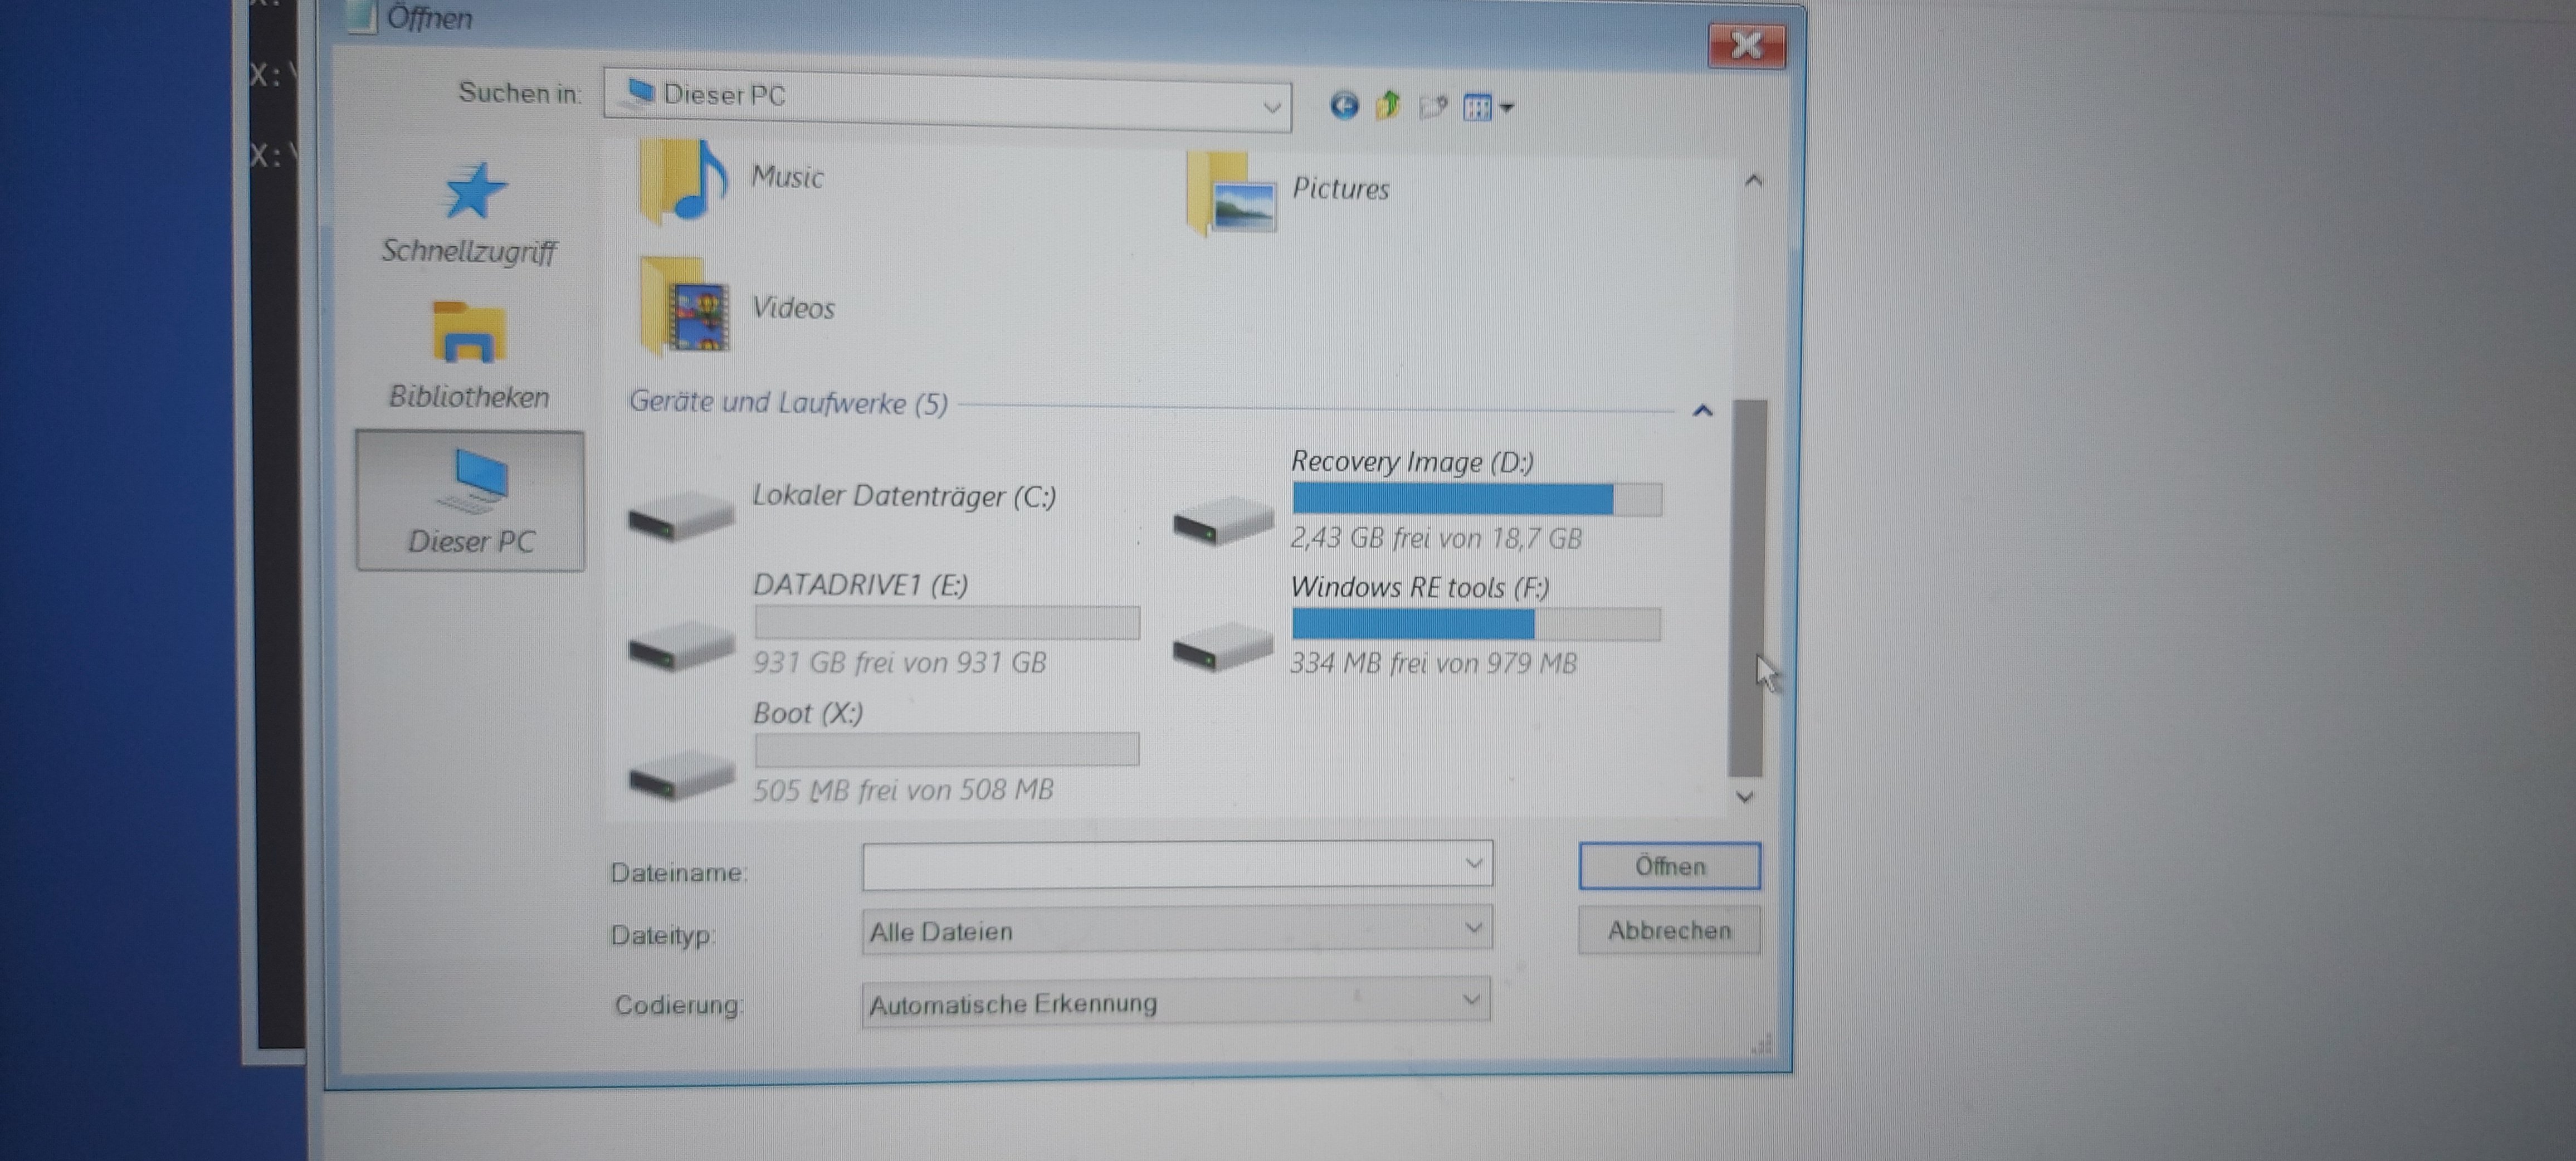Collapse the Geräte und Laufwerke group
This screenshot has width=2576, height=1161.
pos(1702,410)
